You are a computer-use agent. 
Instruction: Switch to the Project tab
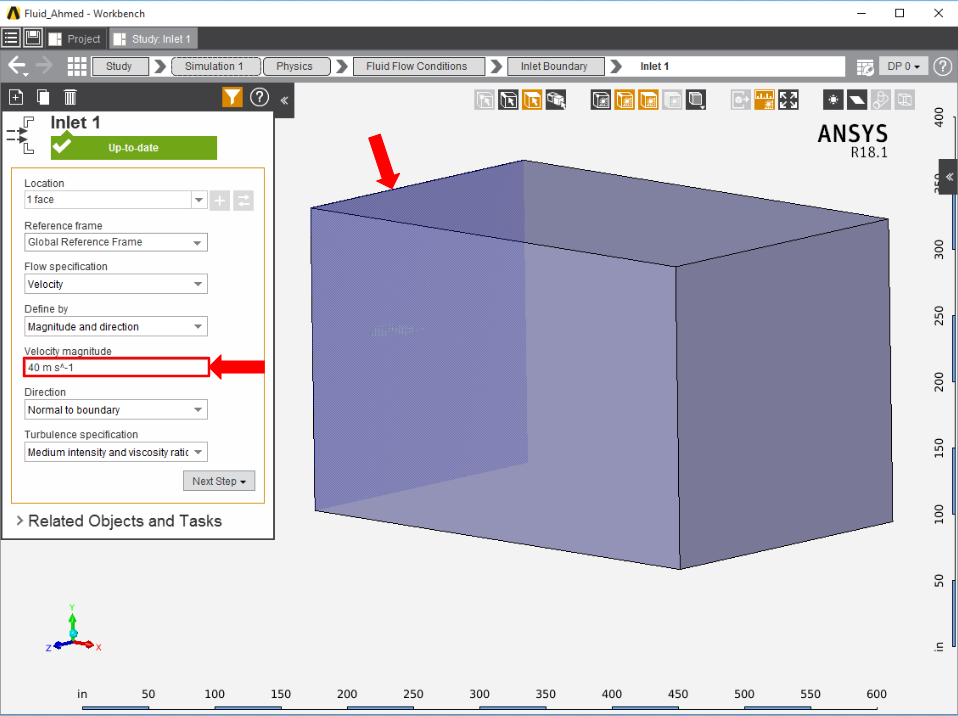pyautogui.click(x=75, y=38)
